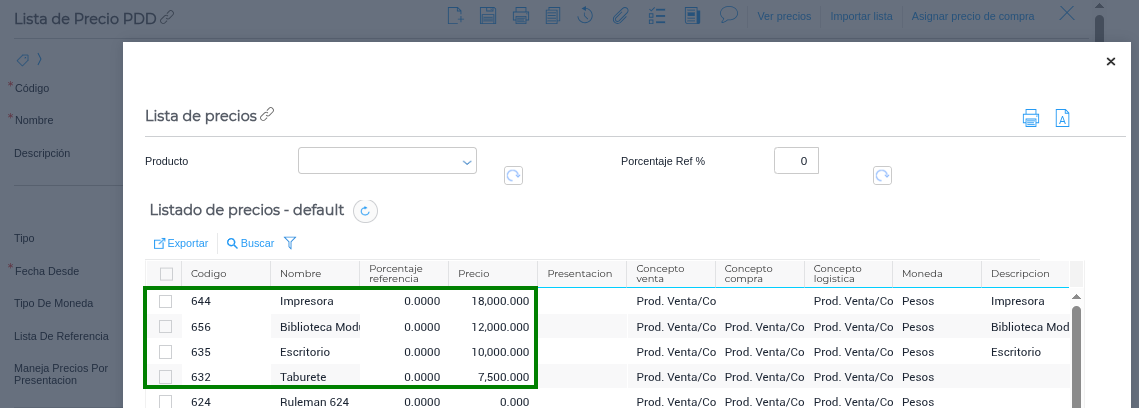The height and width of the screenshot is (408, 1139).
Task: Mark the checkbox for row 632 Taburete
Action: [166, 377]
